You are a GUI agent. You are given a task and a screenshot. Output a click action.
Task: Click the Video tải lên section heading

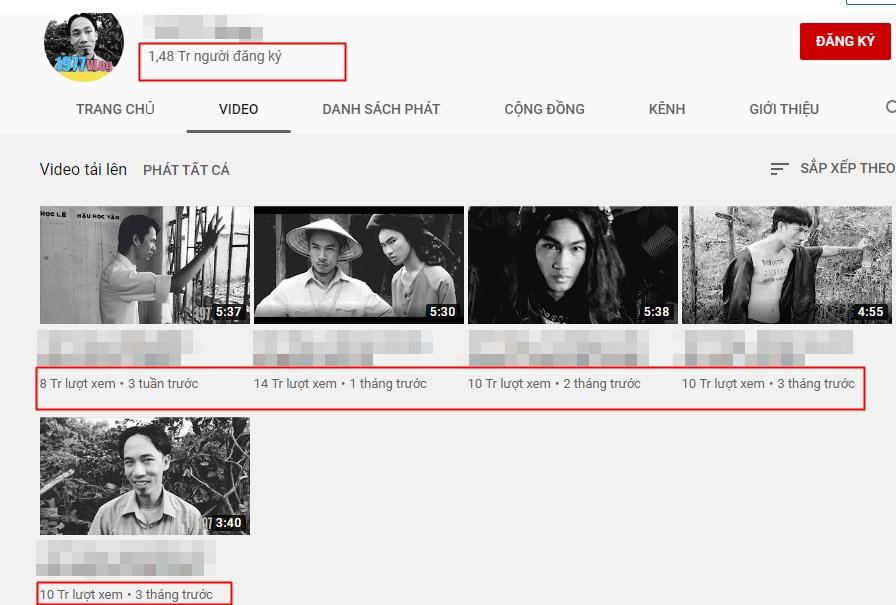(83, 169)
